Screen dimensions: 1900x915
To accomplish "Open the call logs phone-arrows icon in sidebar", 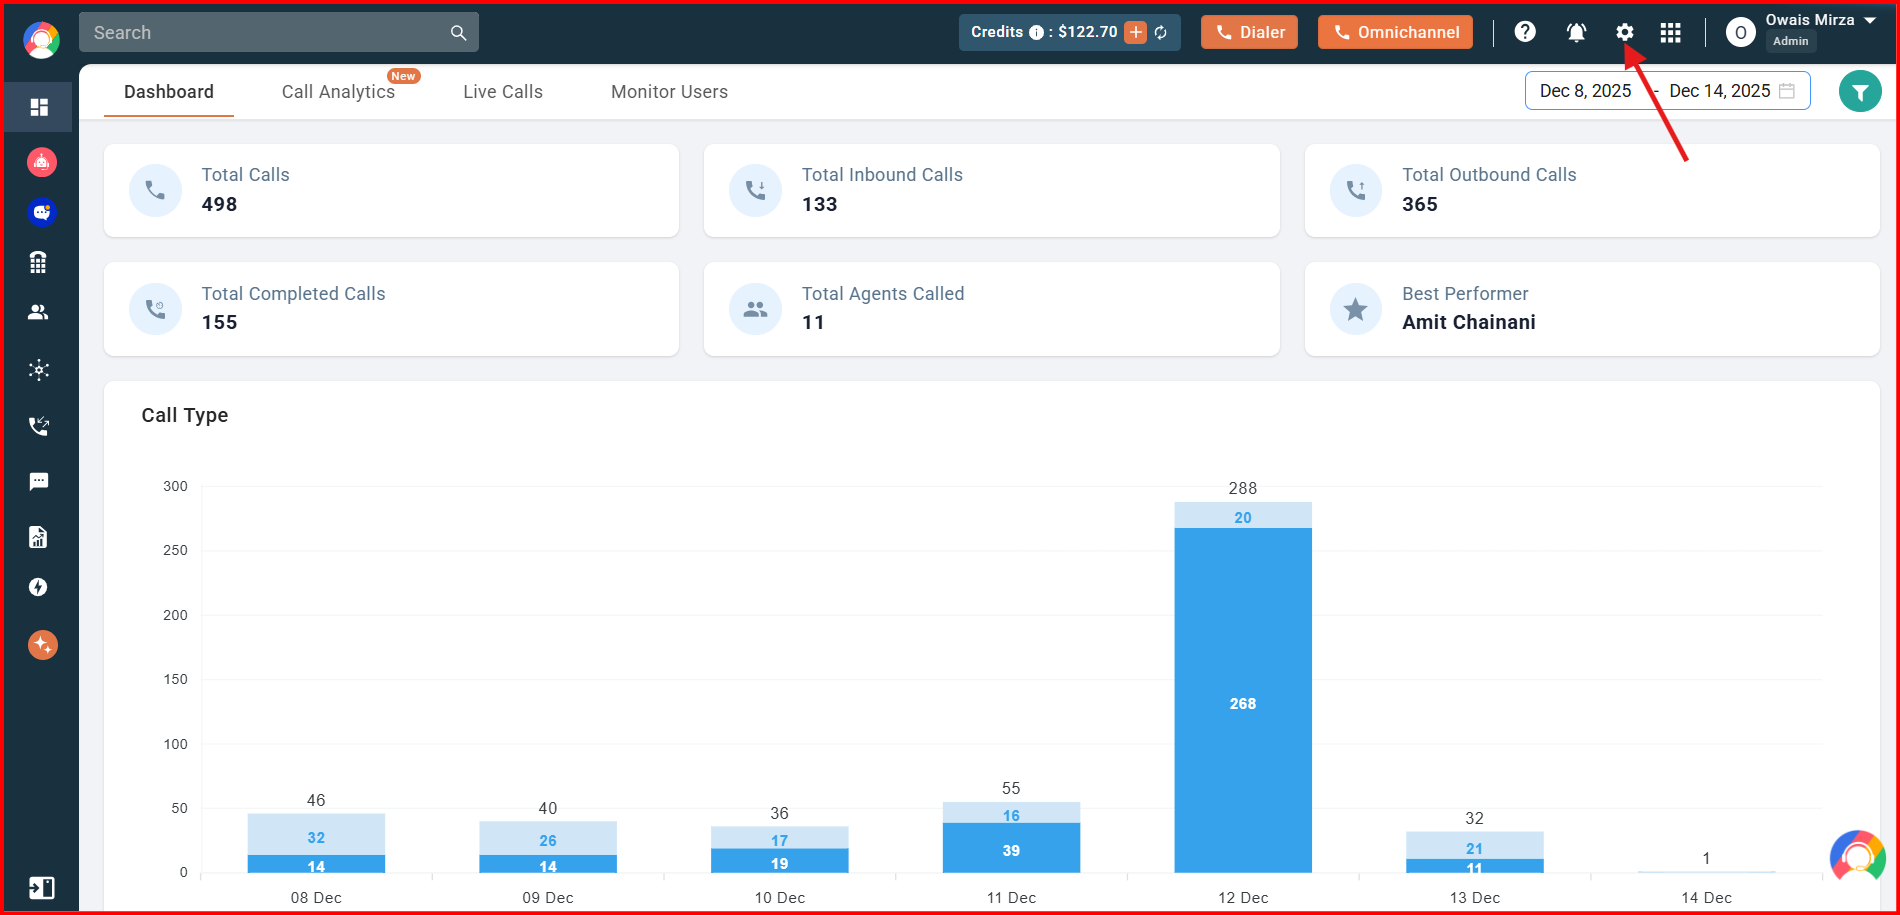I will click(x=39, y=426).
